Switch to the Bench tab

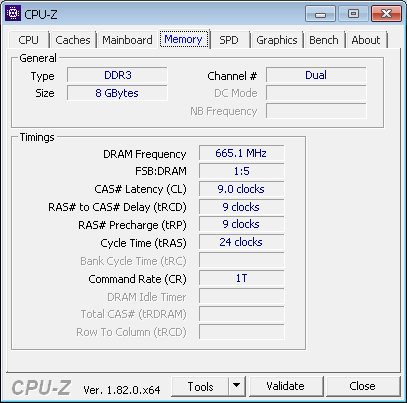[x=324, y=40]
